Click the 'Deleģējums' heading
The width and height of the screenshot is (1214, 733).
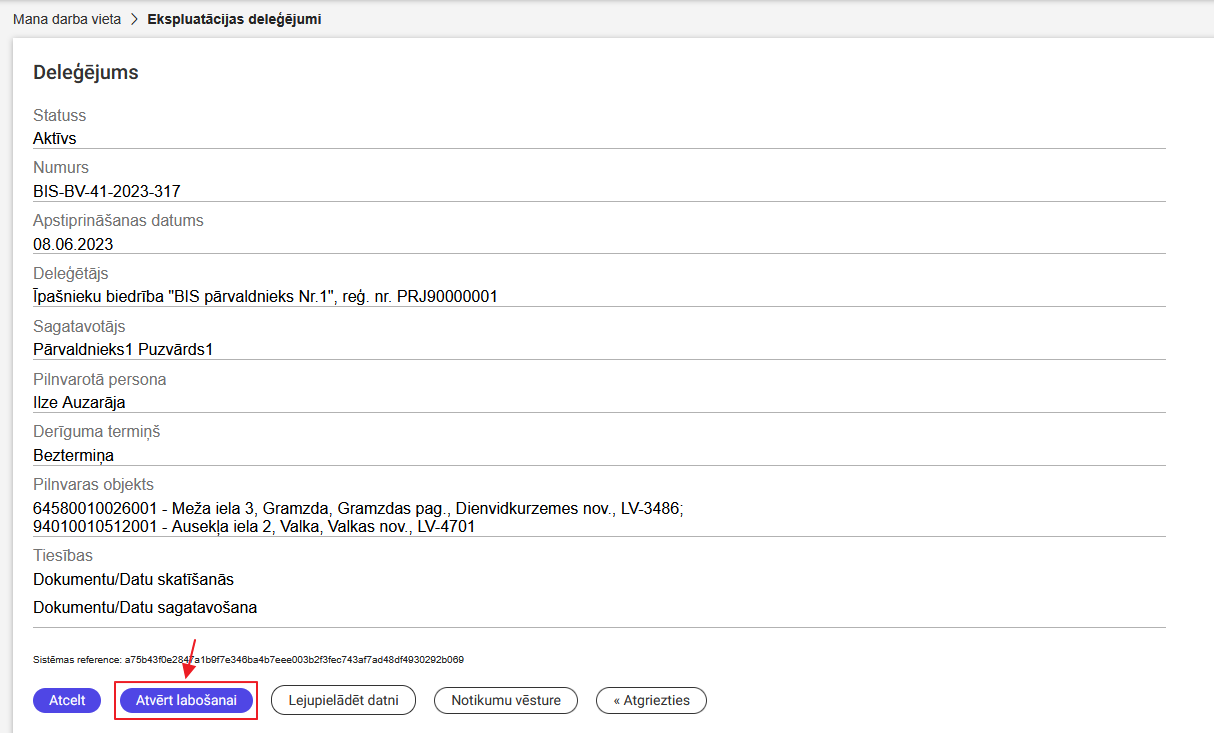[86, 73]
